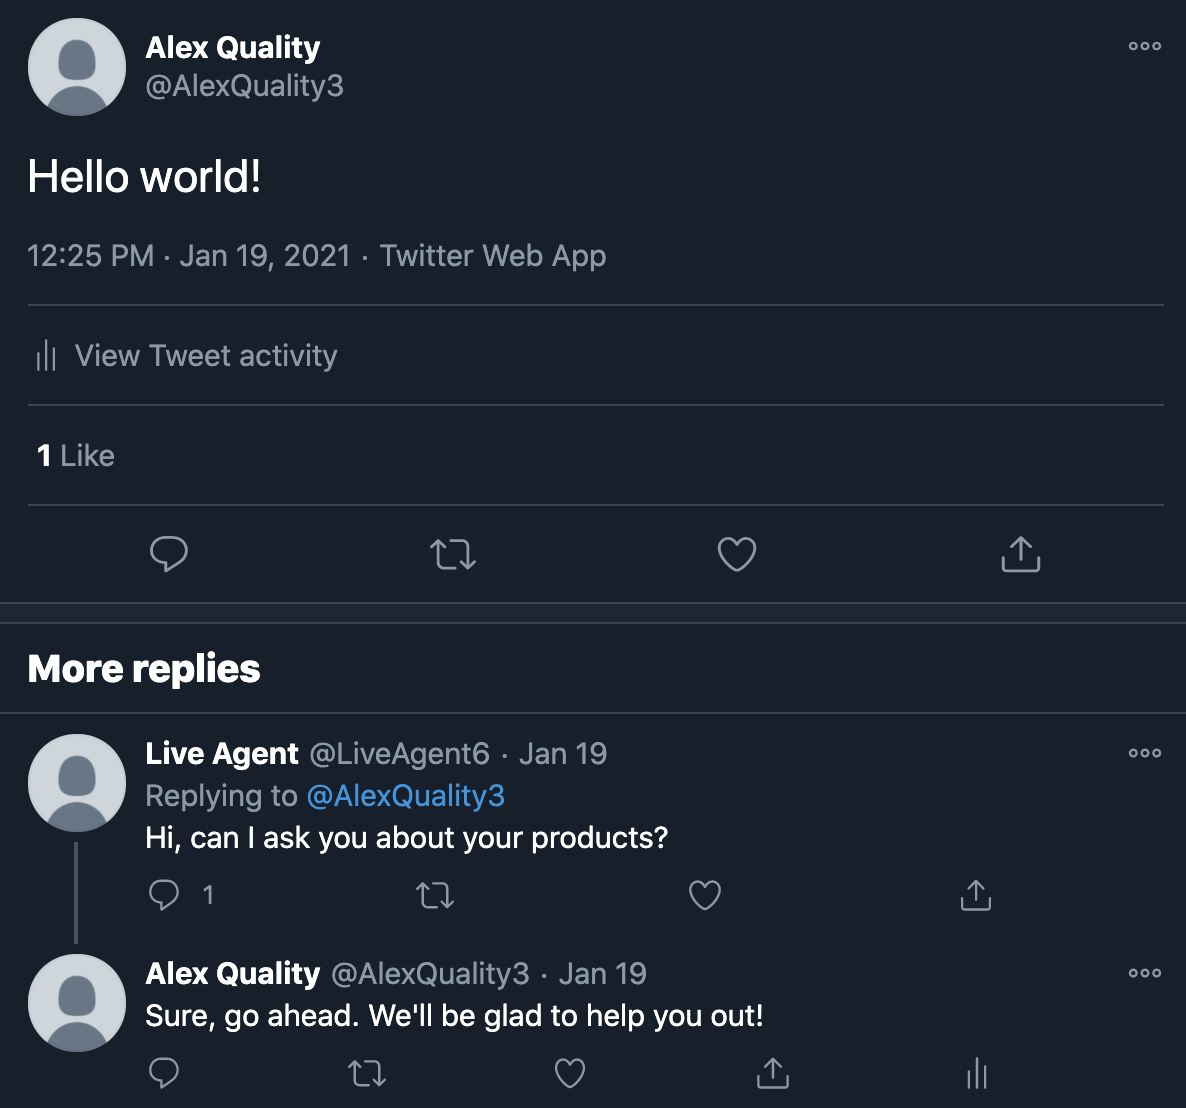Viewport: 1186px width, 1108px height.
Task: Reply to Live Agent's question
Action: tap(164, 895)
